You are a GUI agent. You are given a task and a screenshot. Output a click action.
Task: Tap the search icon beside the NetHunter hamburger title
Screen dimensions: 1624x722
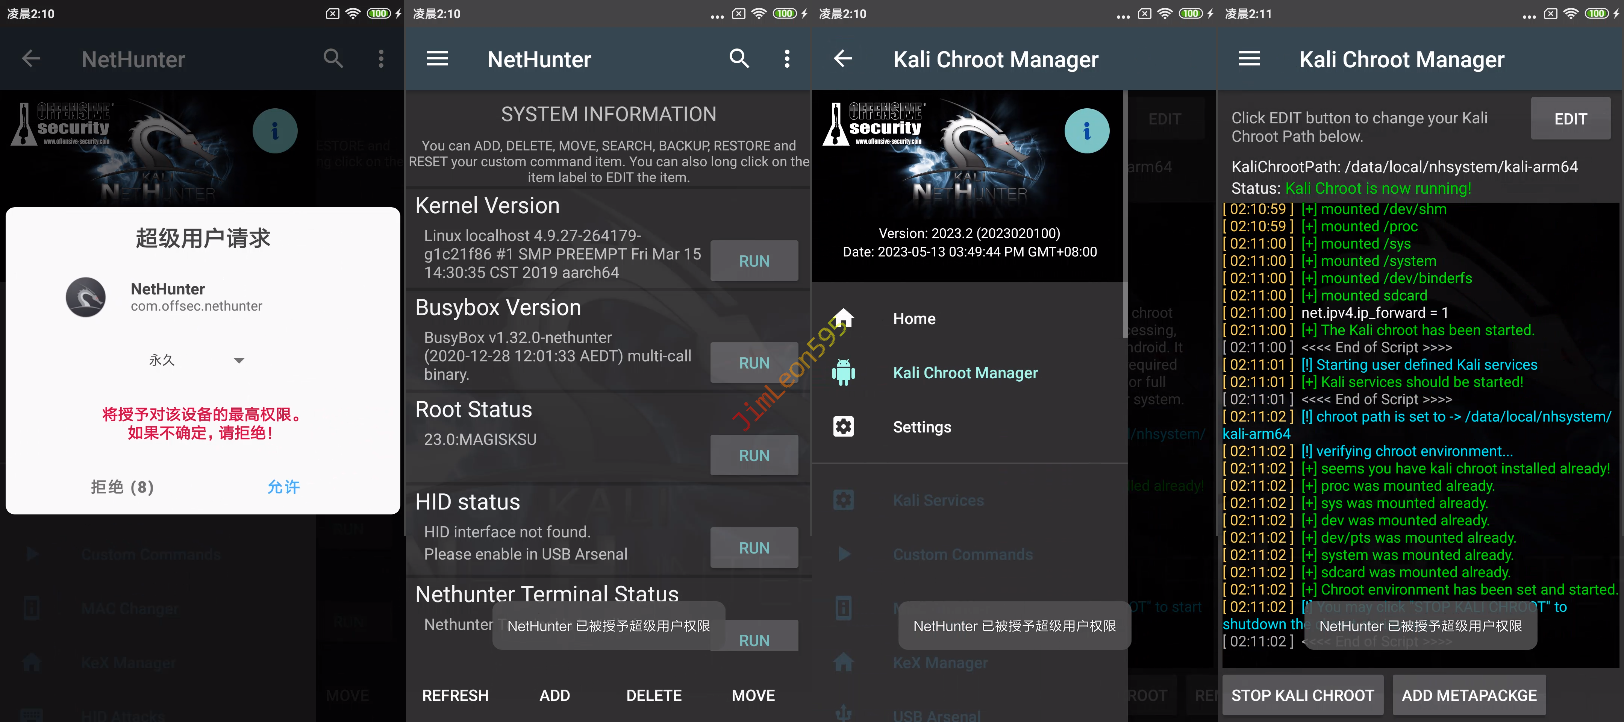tap(739, 59)
